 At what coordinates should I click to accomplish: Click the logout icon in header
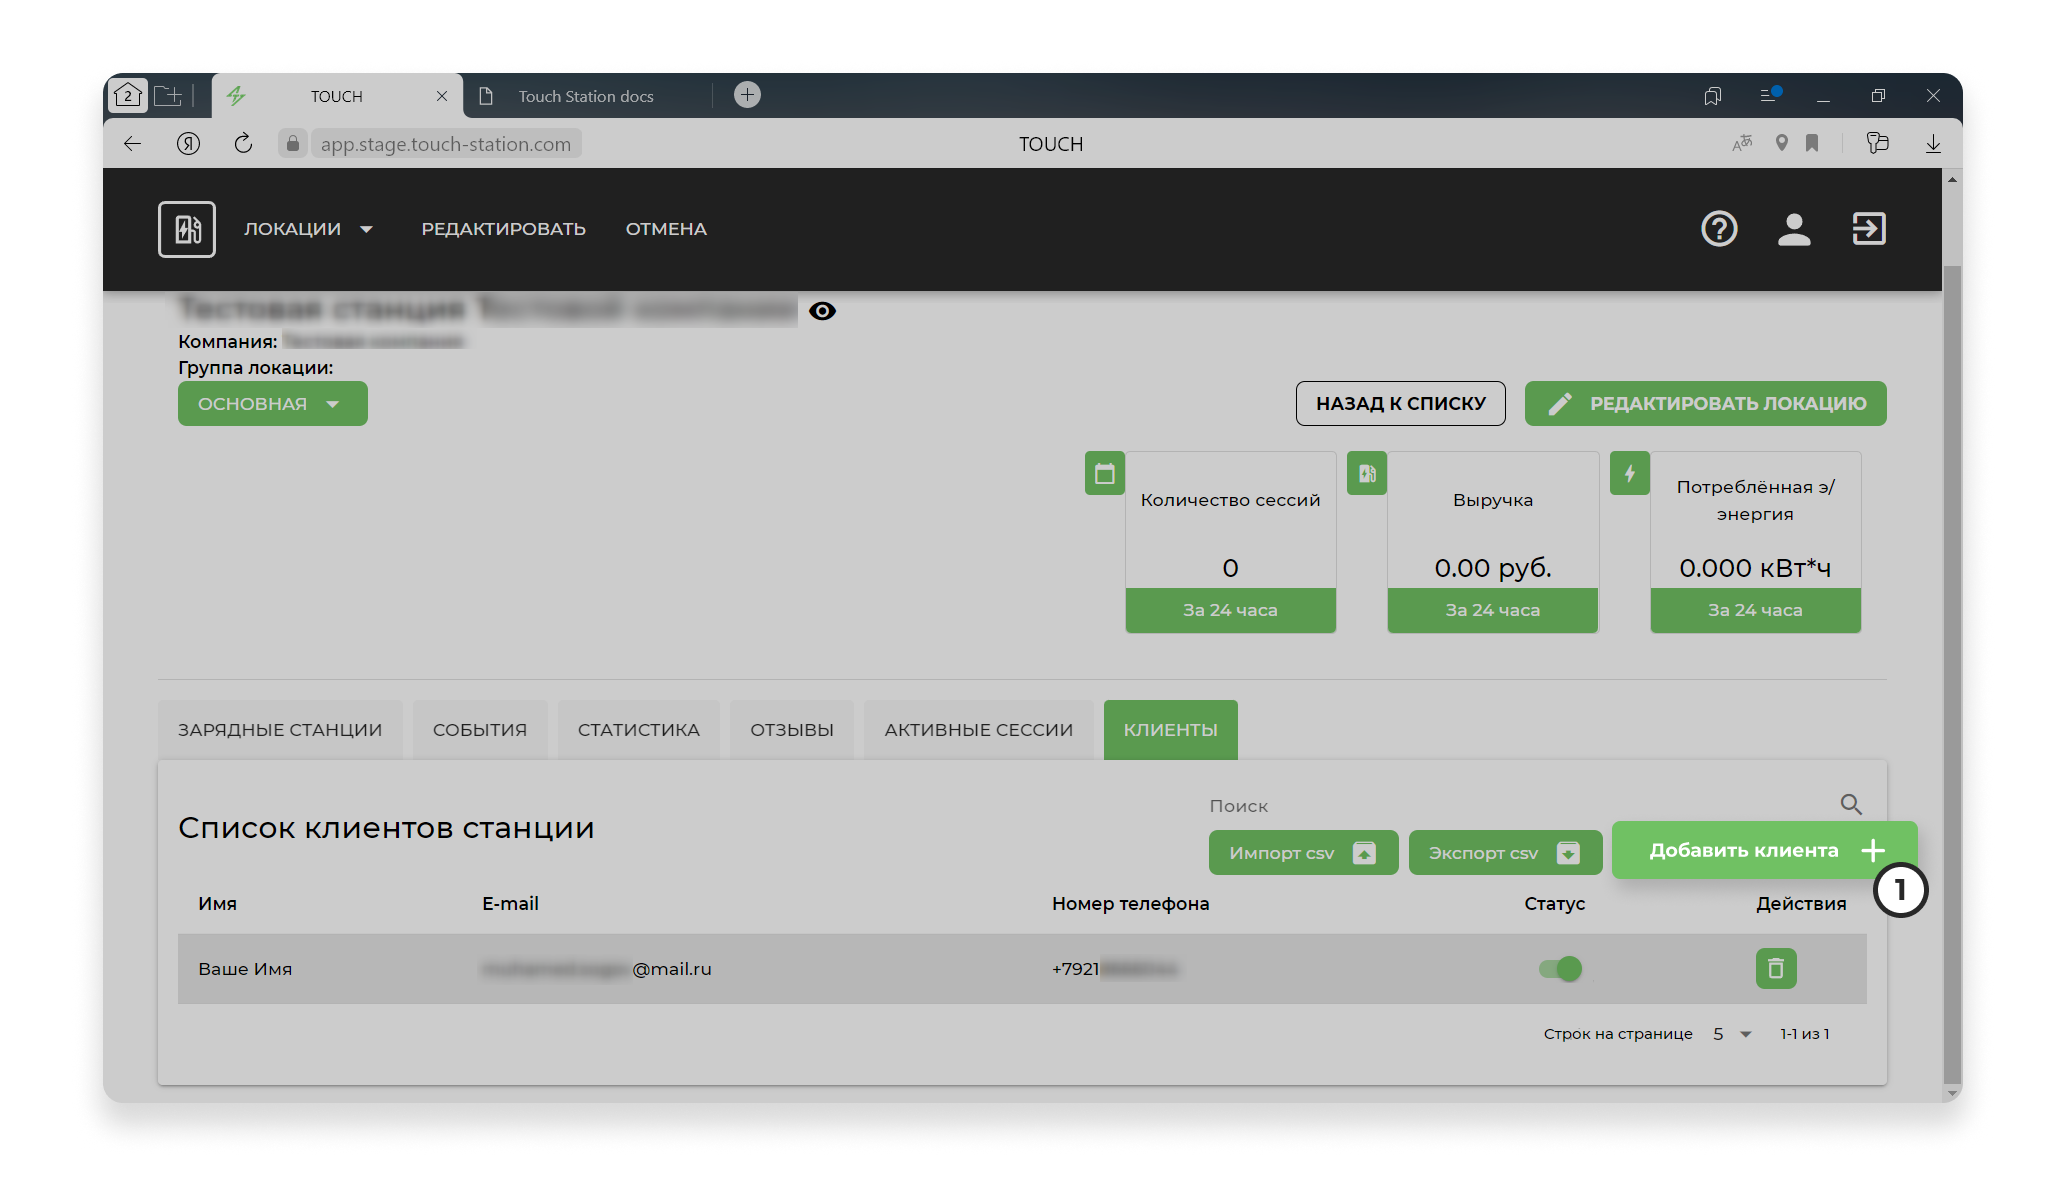coord(1868,229)
